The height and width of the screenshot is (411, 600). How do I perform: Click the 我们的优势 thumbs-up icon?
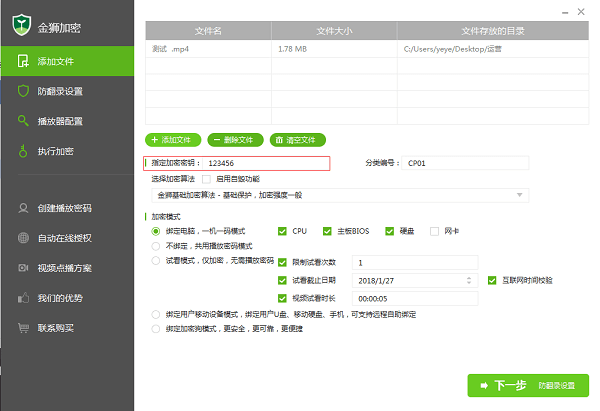[x=23, y=298]
